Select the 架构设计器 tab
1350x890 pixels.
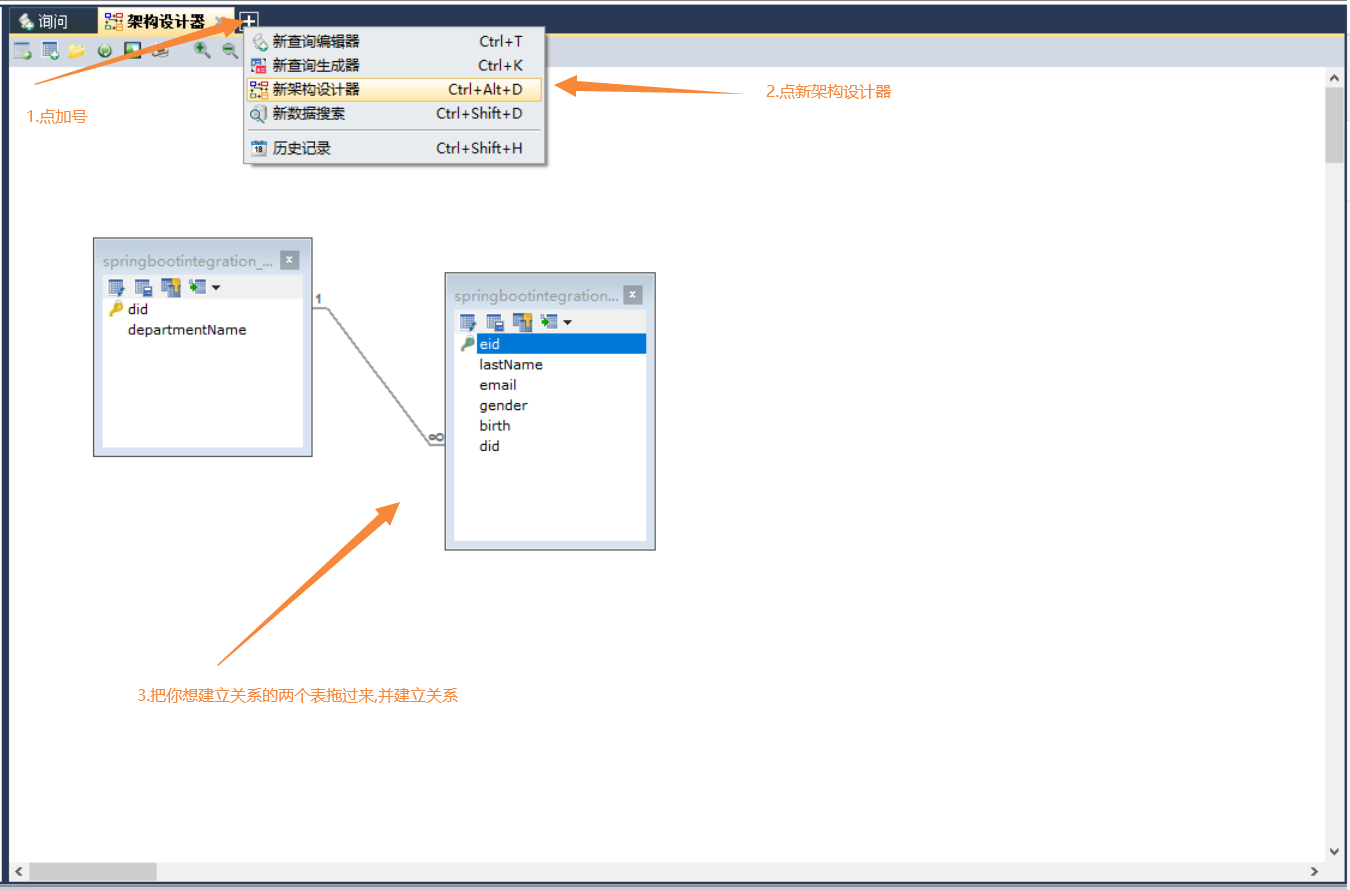click(165, 21)
